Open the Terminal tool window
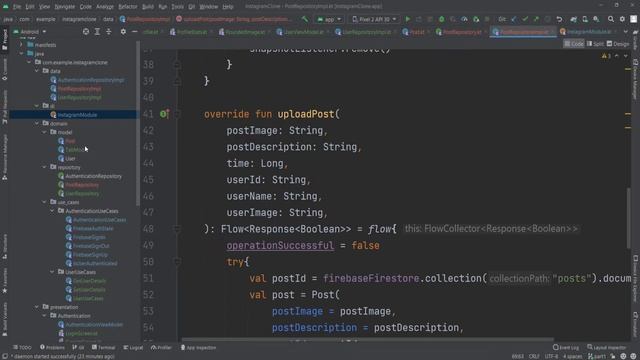640x360 pixels. (103, 347)
